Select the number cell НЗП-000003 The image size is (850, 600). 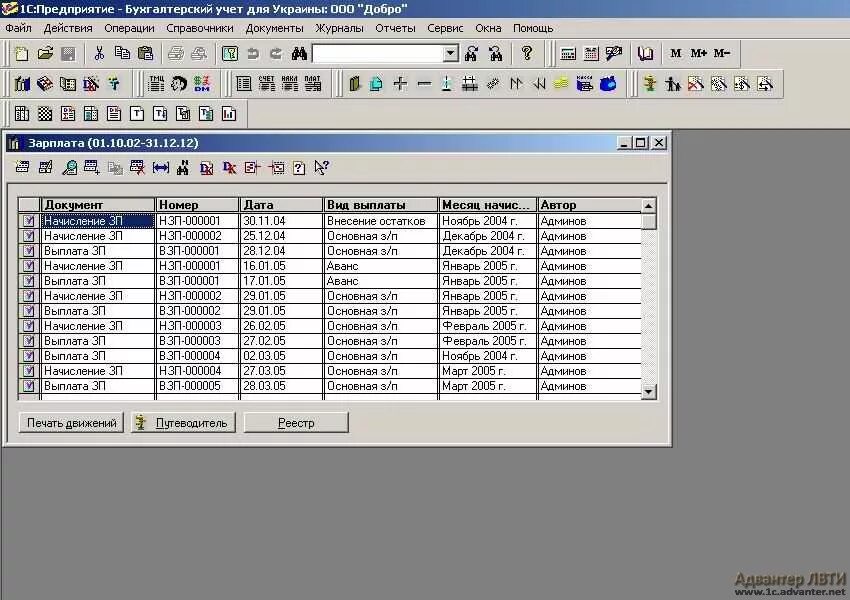click(197, 326)
